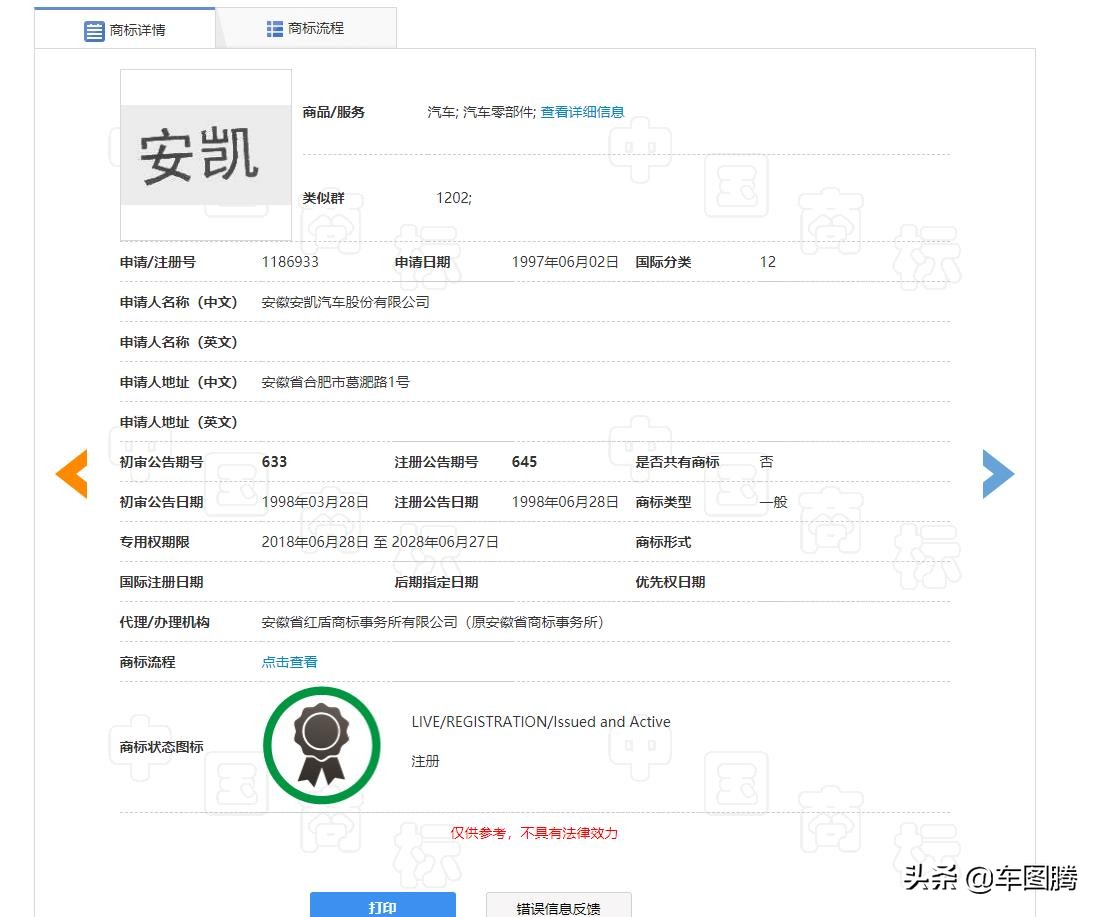Image resolution: width=1103 pixels, height=917 pixels.
Task: Go to previous trademark with orange arrow
Action: tap(71, 473)
